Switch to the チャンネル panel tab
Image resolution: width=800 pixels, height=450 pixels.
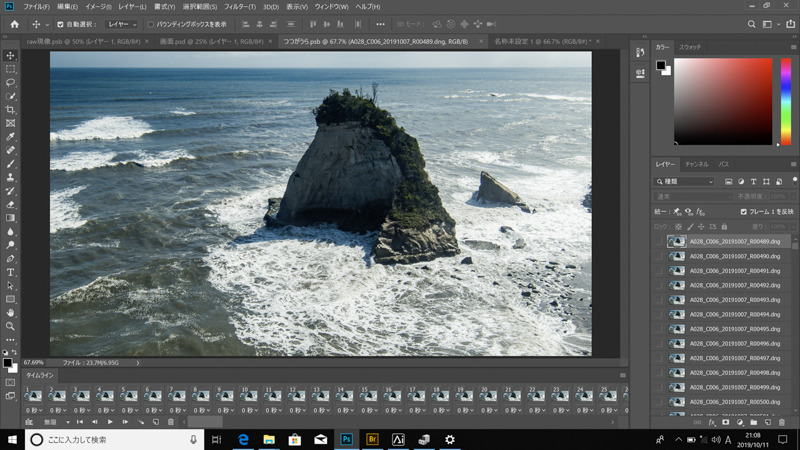pyautogui.click(x=696, y=164)
